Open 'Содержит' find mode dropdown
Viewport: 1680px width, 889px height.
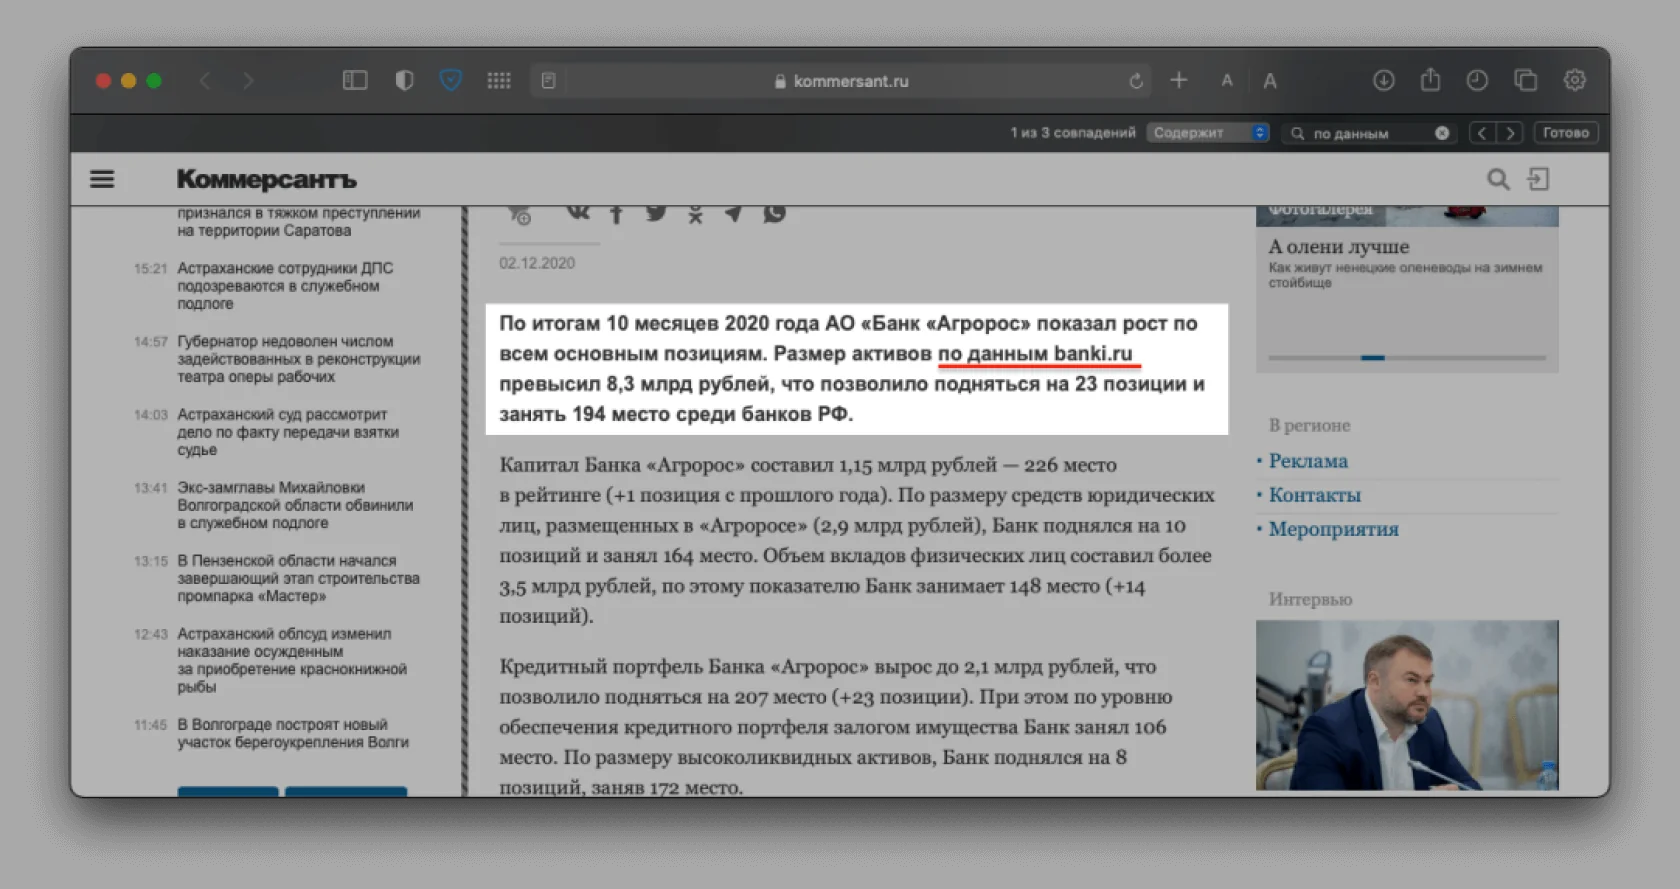pyautogui.click(x=1208, y=133)
